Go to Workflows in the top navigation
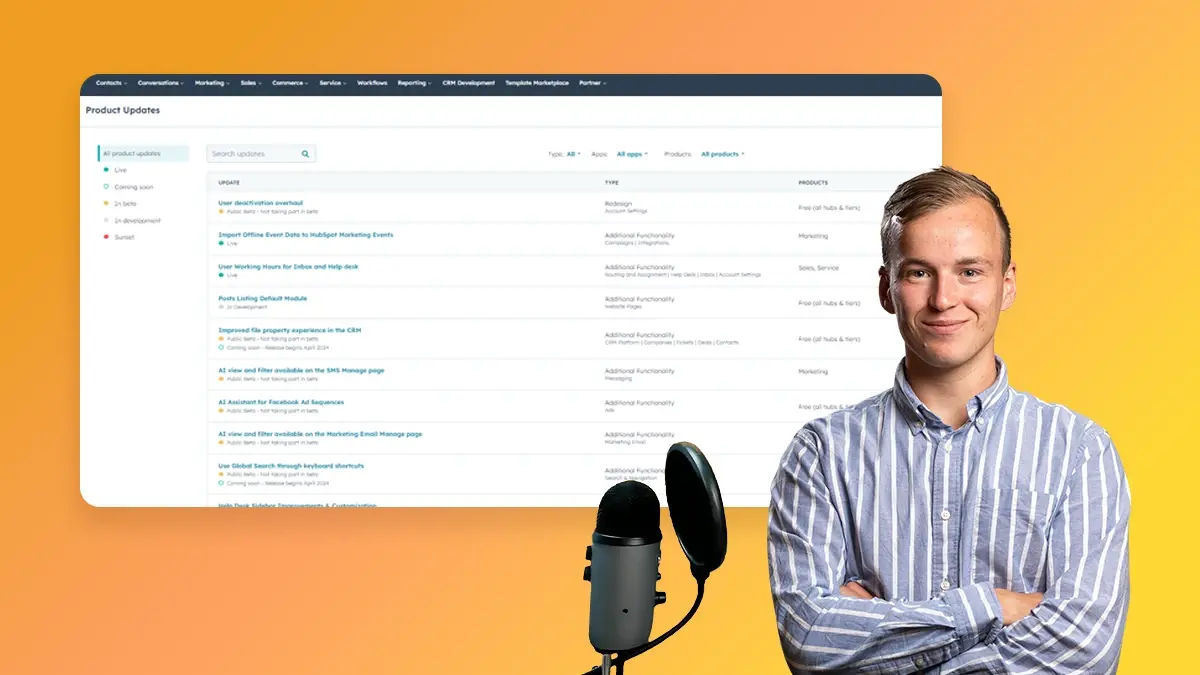This screenshot has width=1200, height=675. (x=372, y=83)
